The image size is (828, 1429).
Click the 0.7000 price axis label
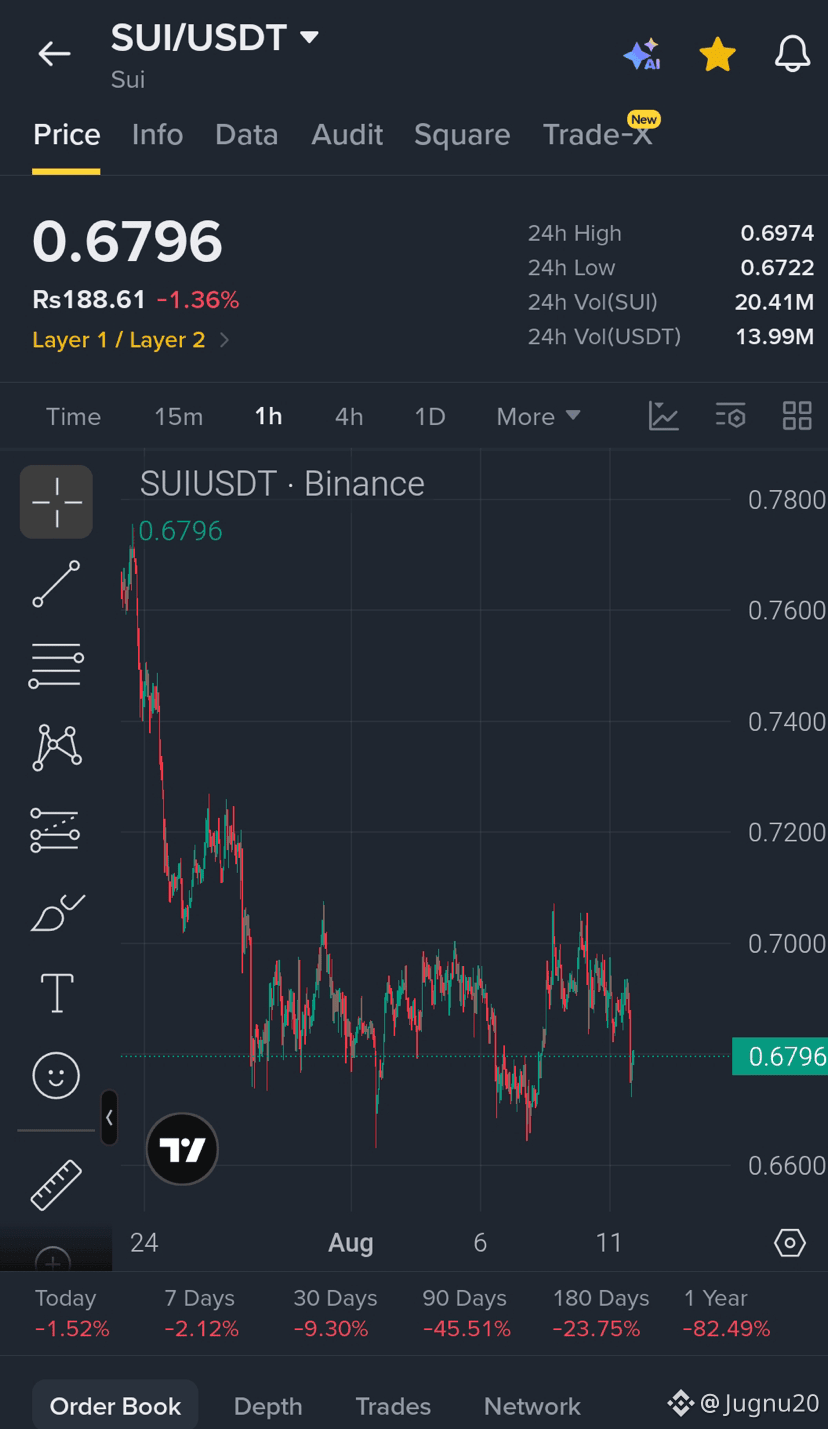point(787,943)
